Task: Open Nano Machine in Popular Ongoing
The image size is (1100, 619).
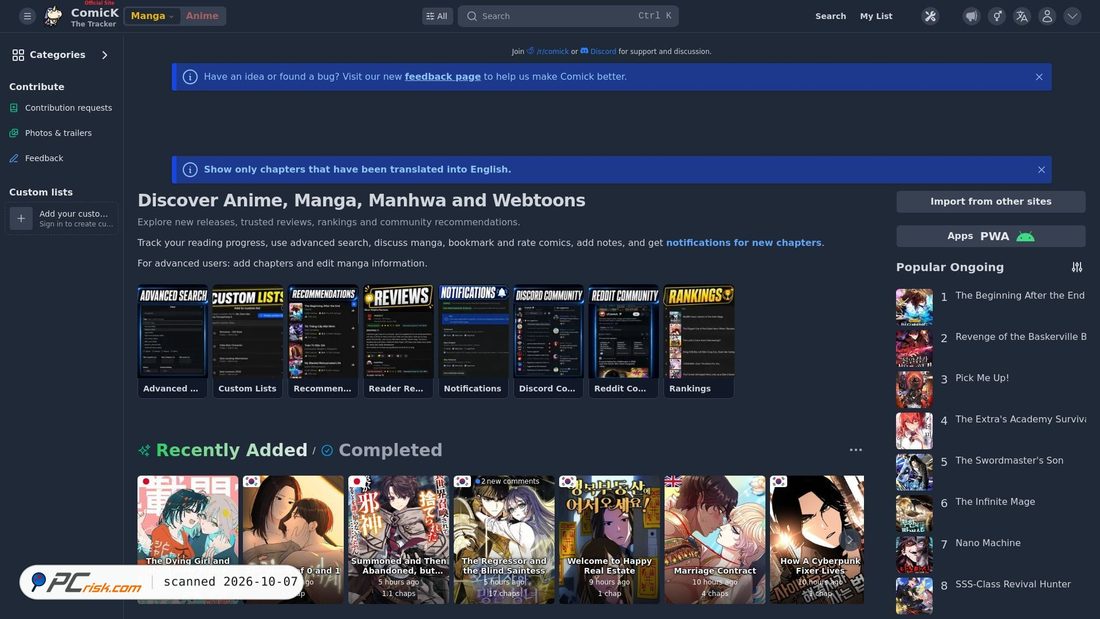Action: point(988,543)
